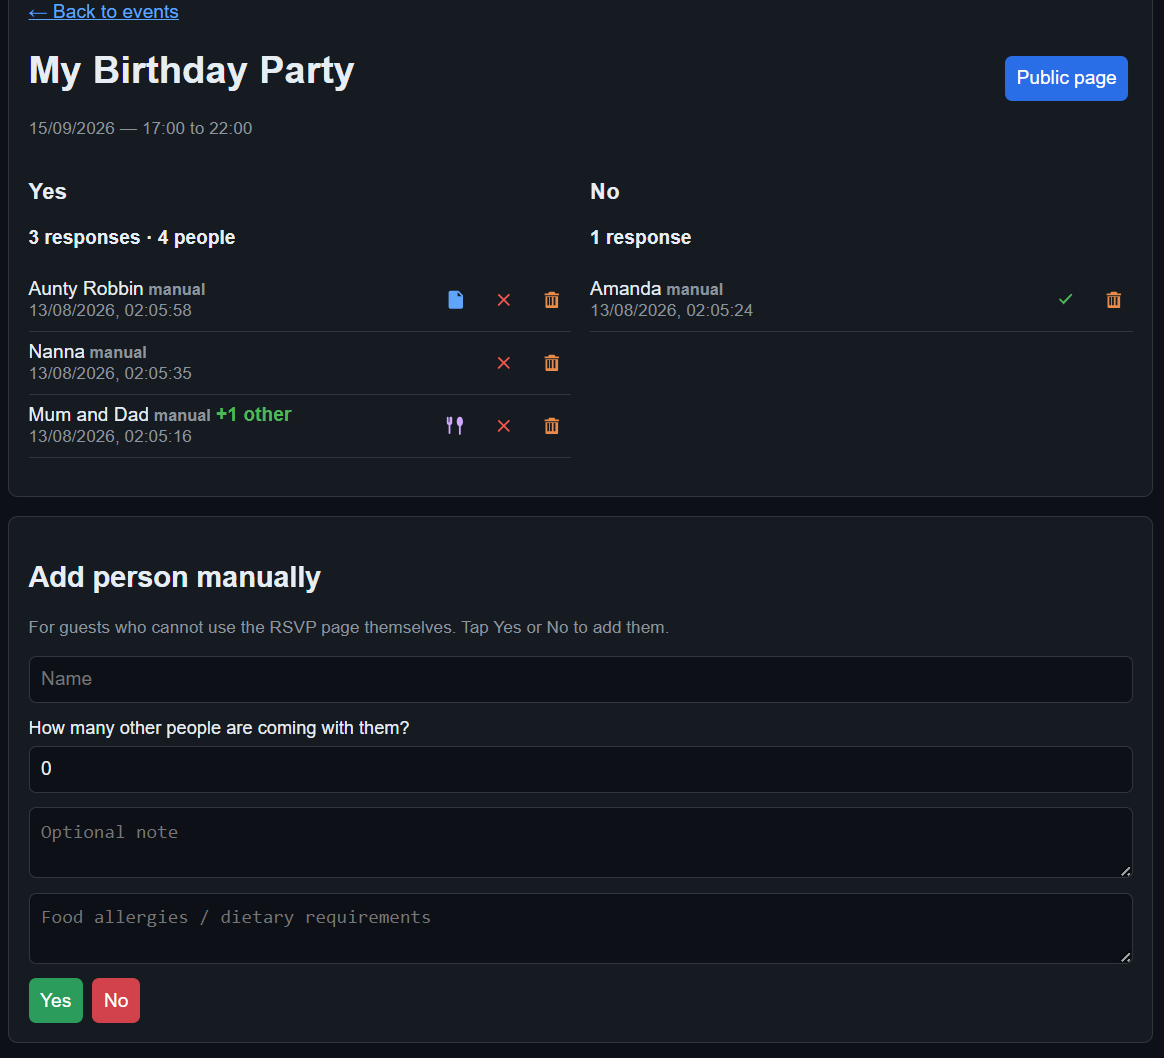The image size is (1164, 1058).
Task: Select the '3 responses · 4 people' summary
Action: pyautogui.click(x=131, y=237)
